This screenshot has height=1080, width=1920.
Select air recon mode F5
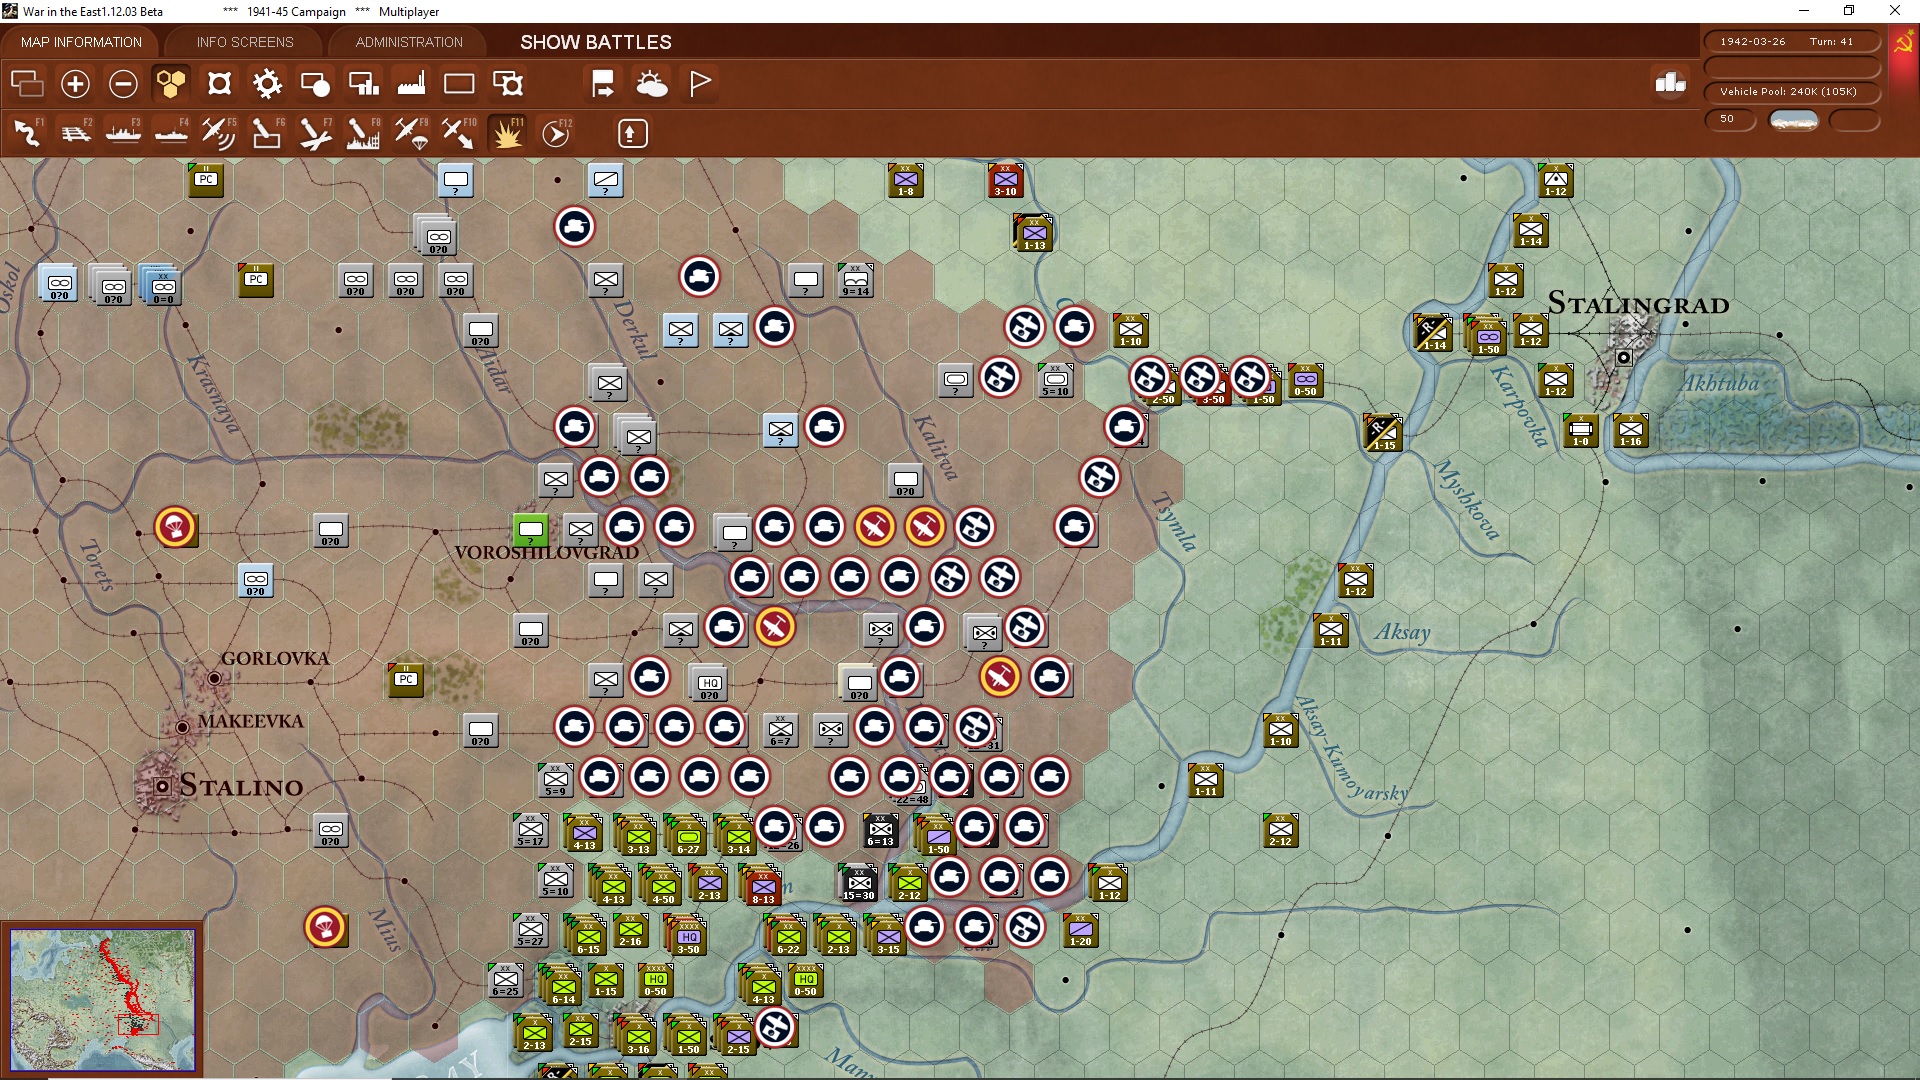(x=219, y=133)
